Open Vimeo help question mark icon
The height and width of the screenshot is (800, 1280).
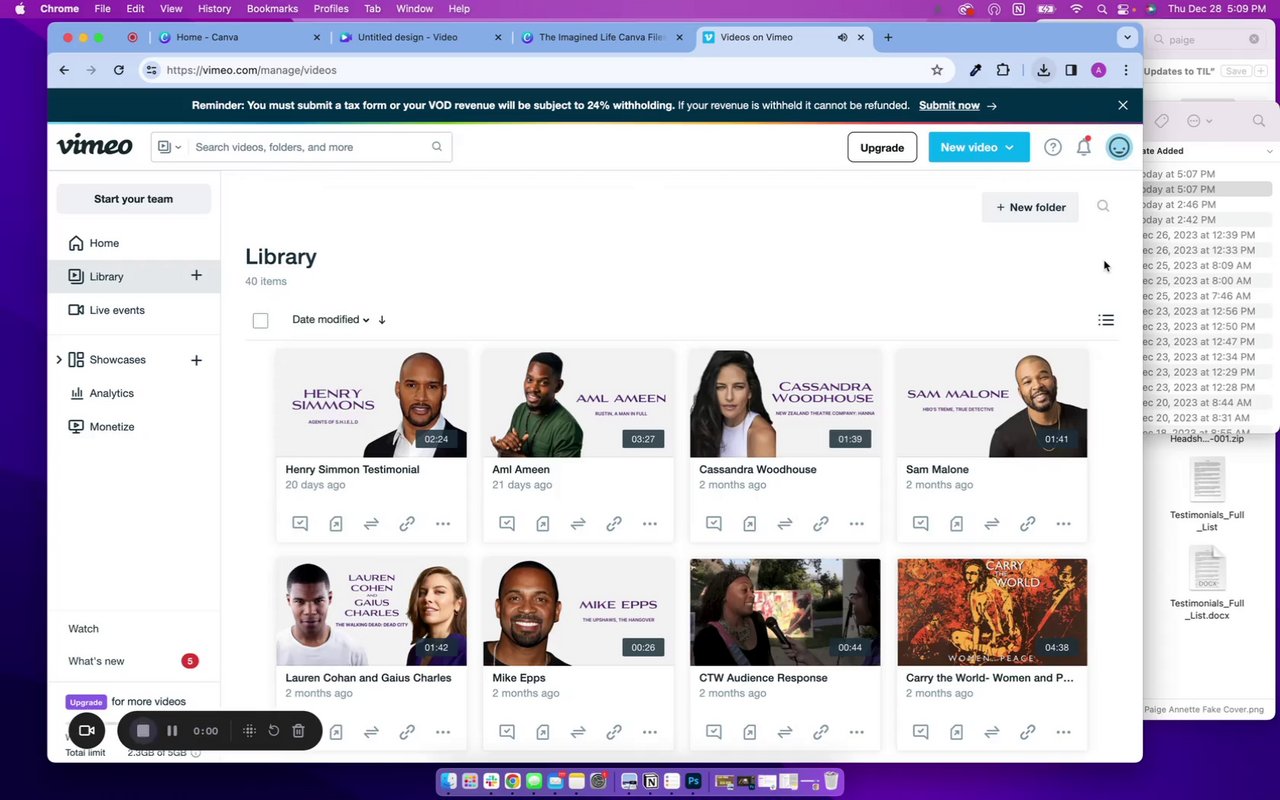pyautogui.click(x=1053, y=147)
